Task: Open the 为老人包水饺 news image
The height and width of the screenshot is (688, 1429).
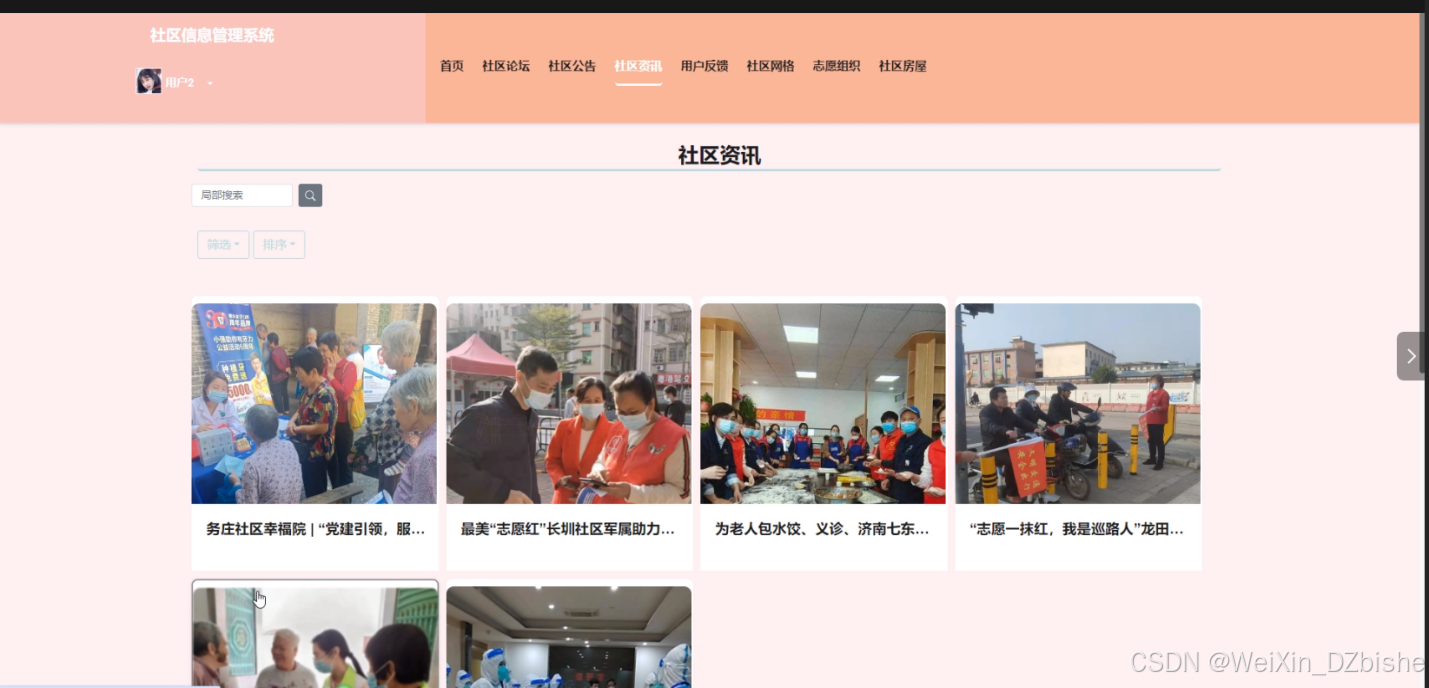Action: pyautogui.click(x=823, y=403)
